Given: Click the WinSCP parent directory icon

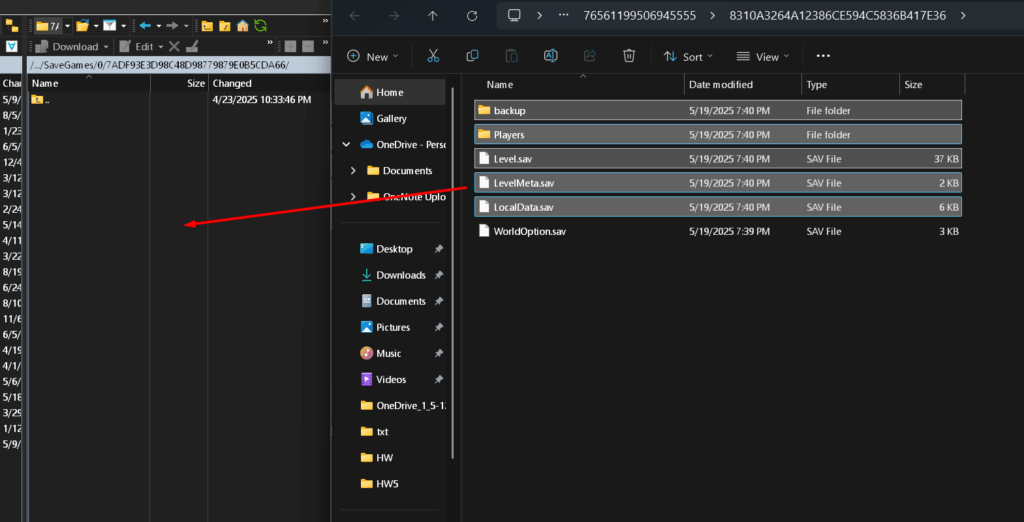Looking at the screenshot, I should (x=207, y=25).
